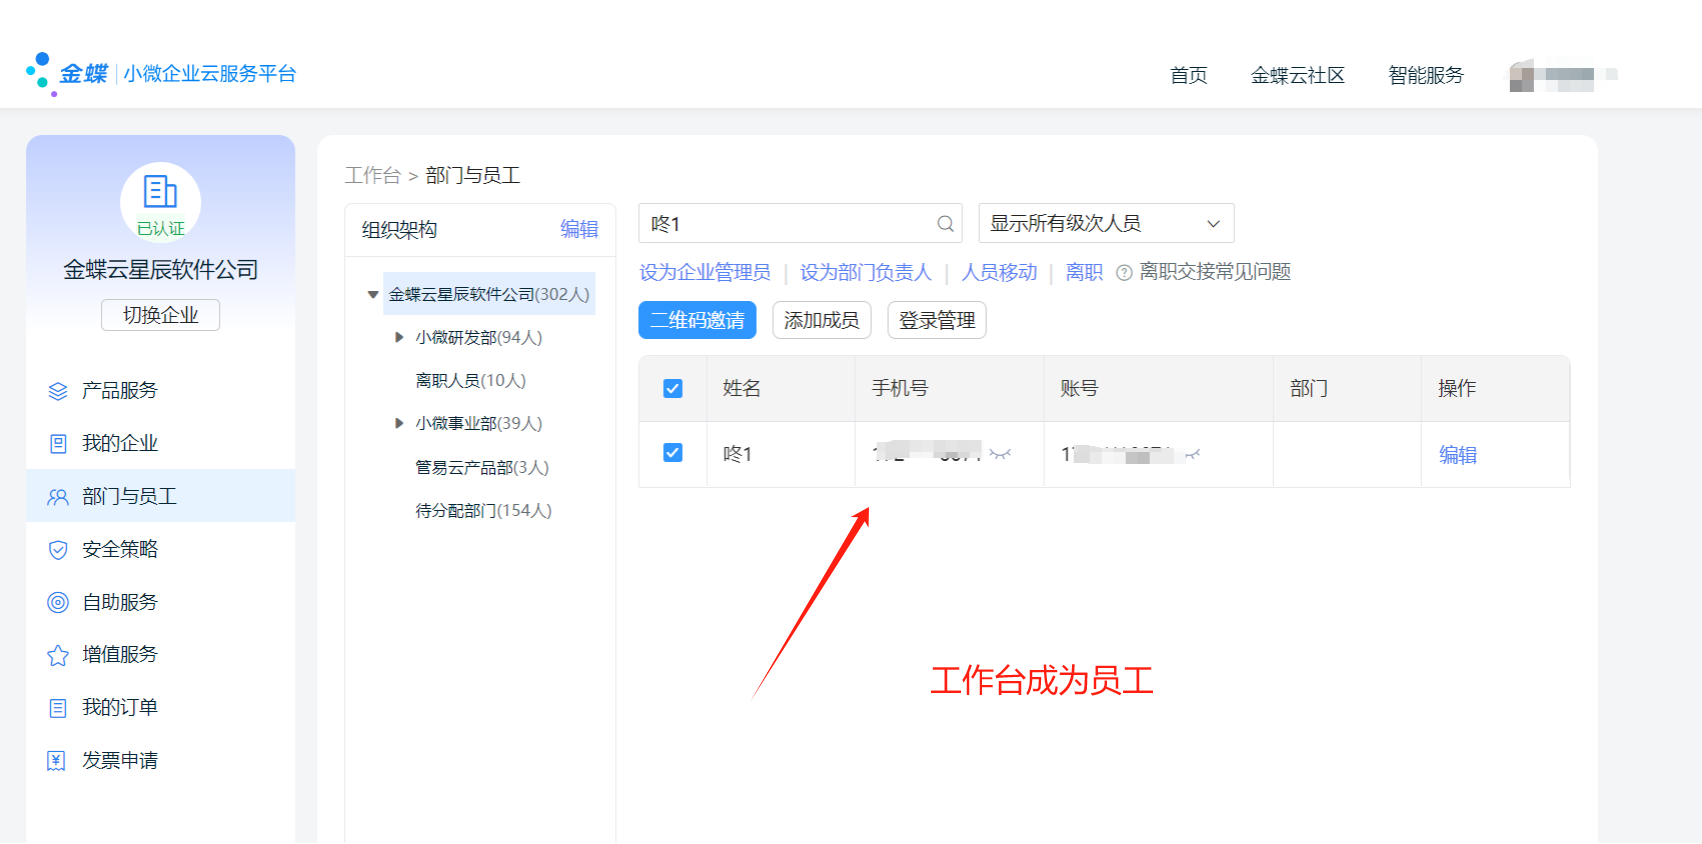1702x844 pixels.
Task: Reveal account with eye icon
Action: [1192, 455]
